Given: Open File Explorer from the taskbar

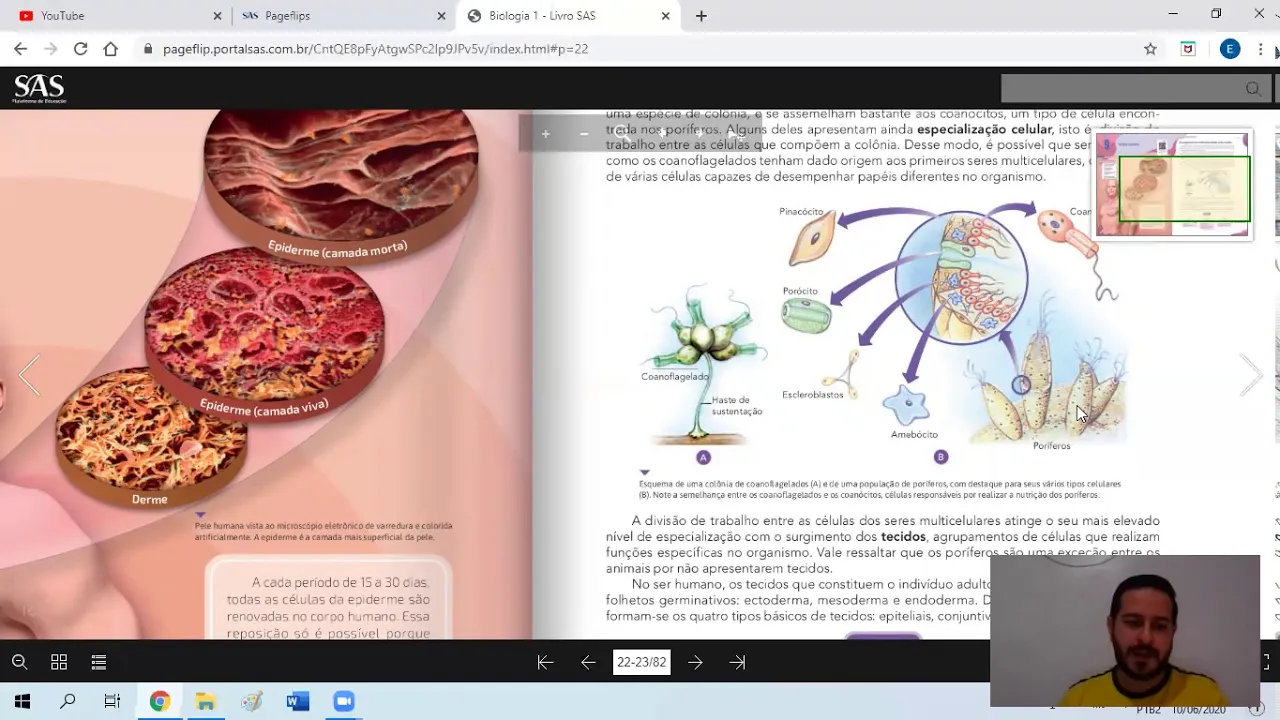Looking at the screenshot, I should 206,702.
